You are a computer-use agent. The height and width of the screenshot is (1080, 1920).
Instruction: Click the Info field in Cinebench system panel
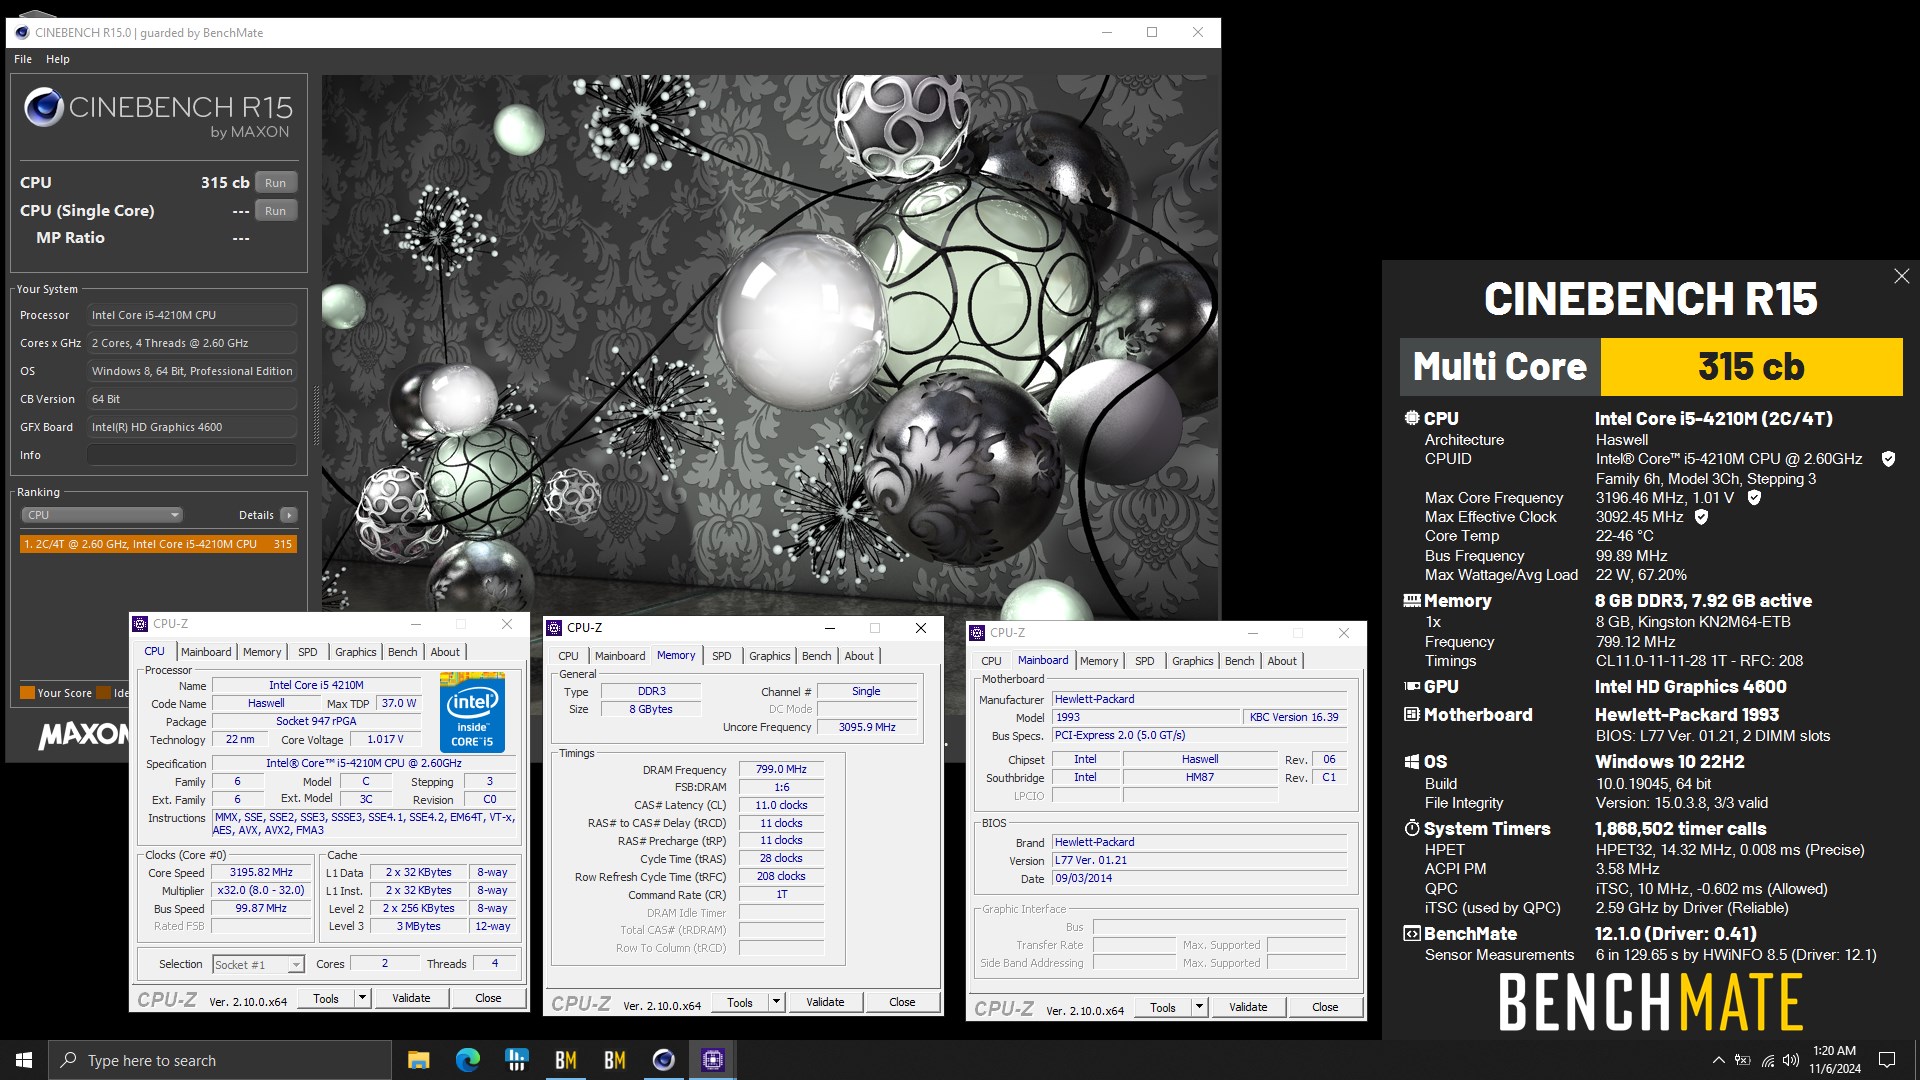pos(191,455)
